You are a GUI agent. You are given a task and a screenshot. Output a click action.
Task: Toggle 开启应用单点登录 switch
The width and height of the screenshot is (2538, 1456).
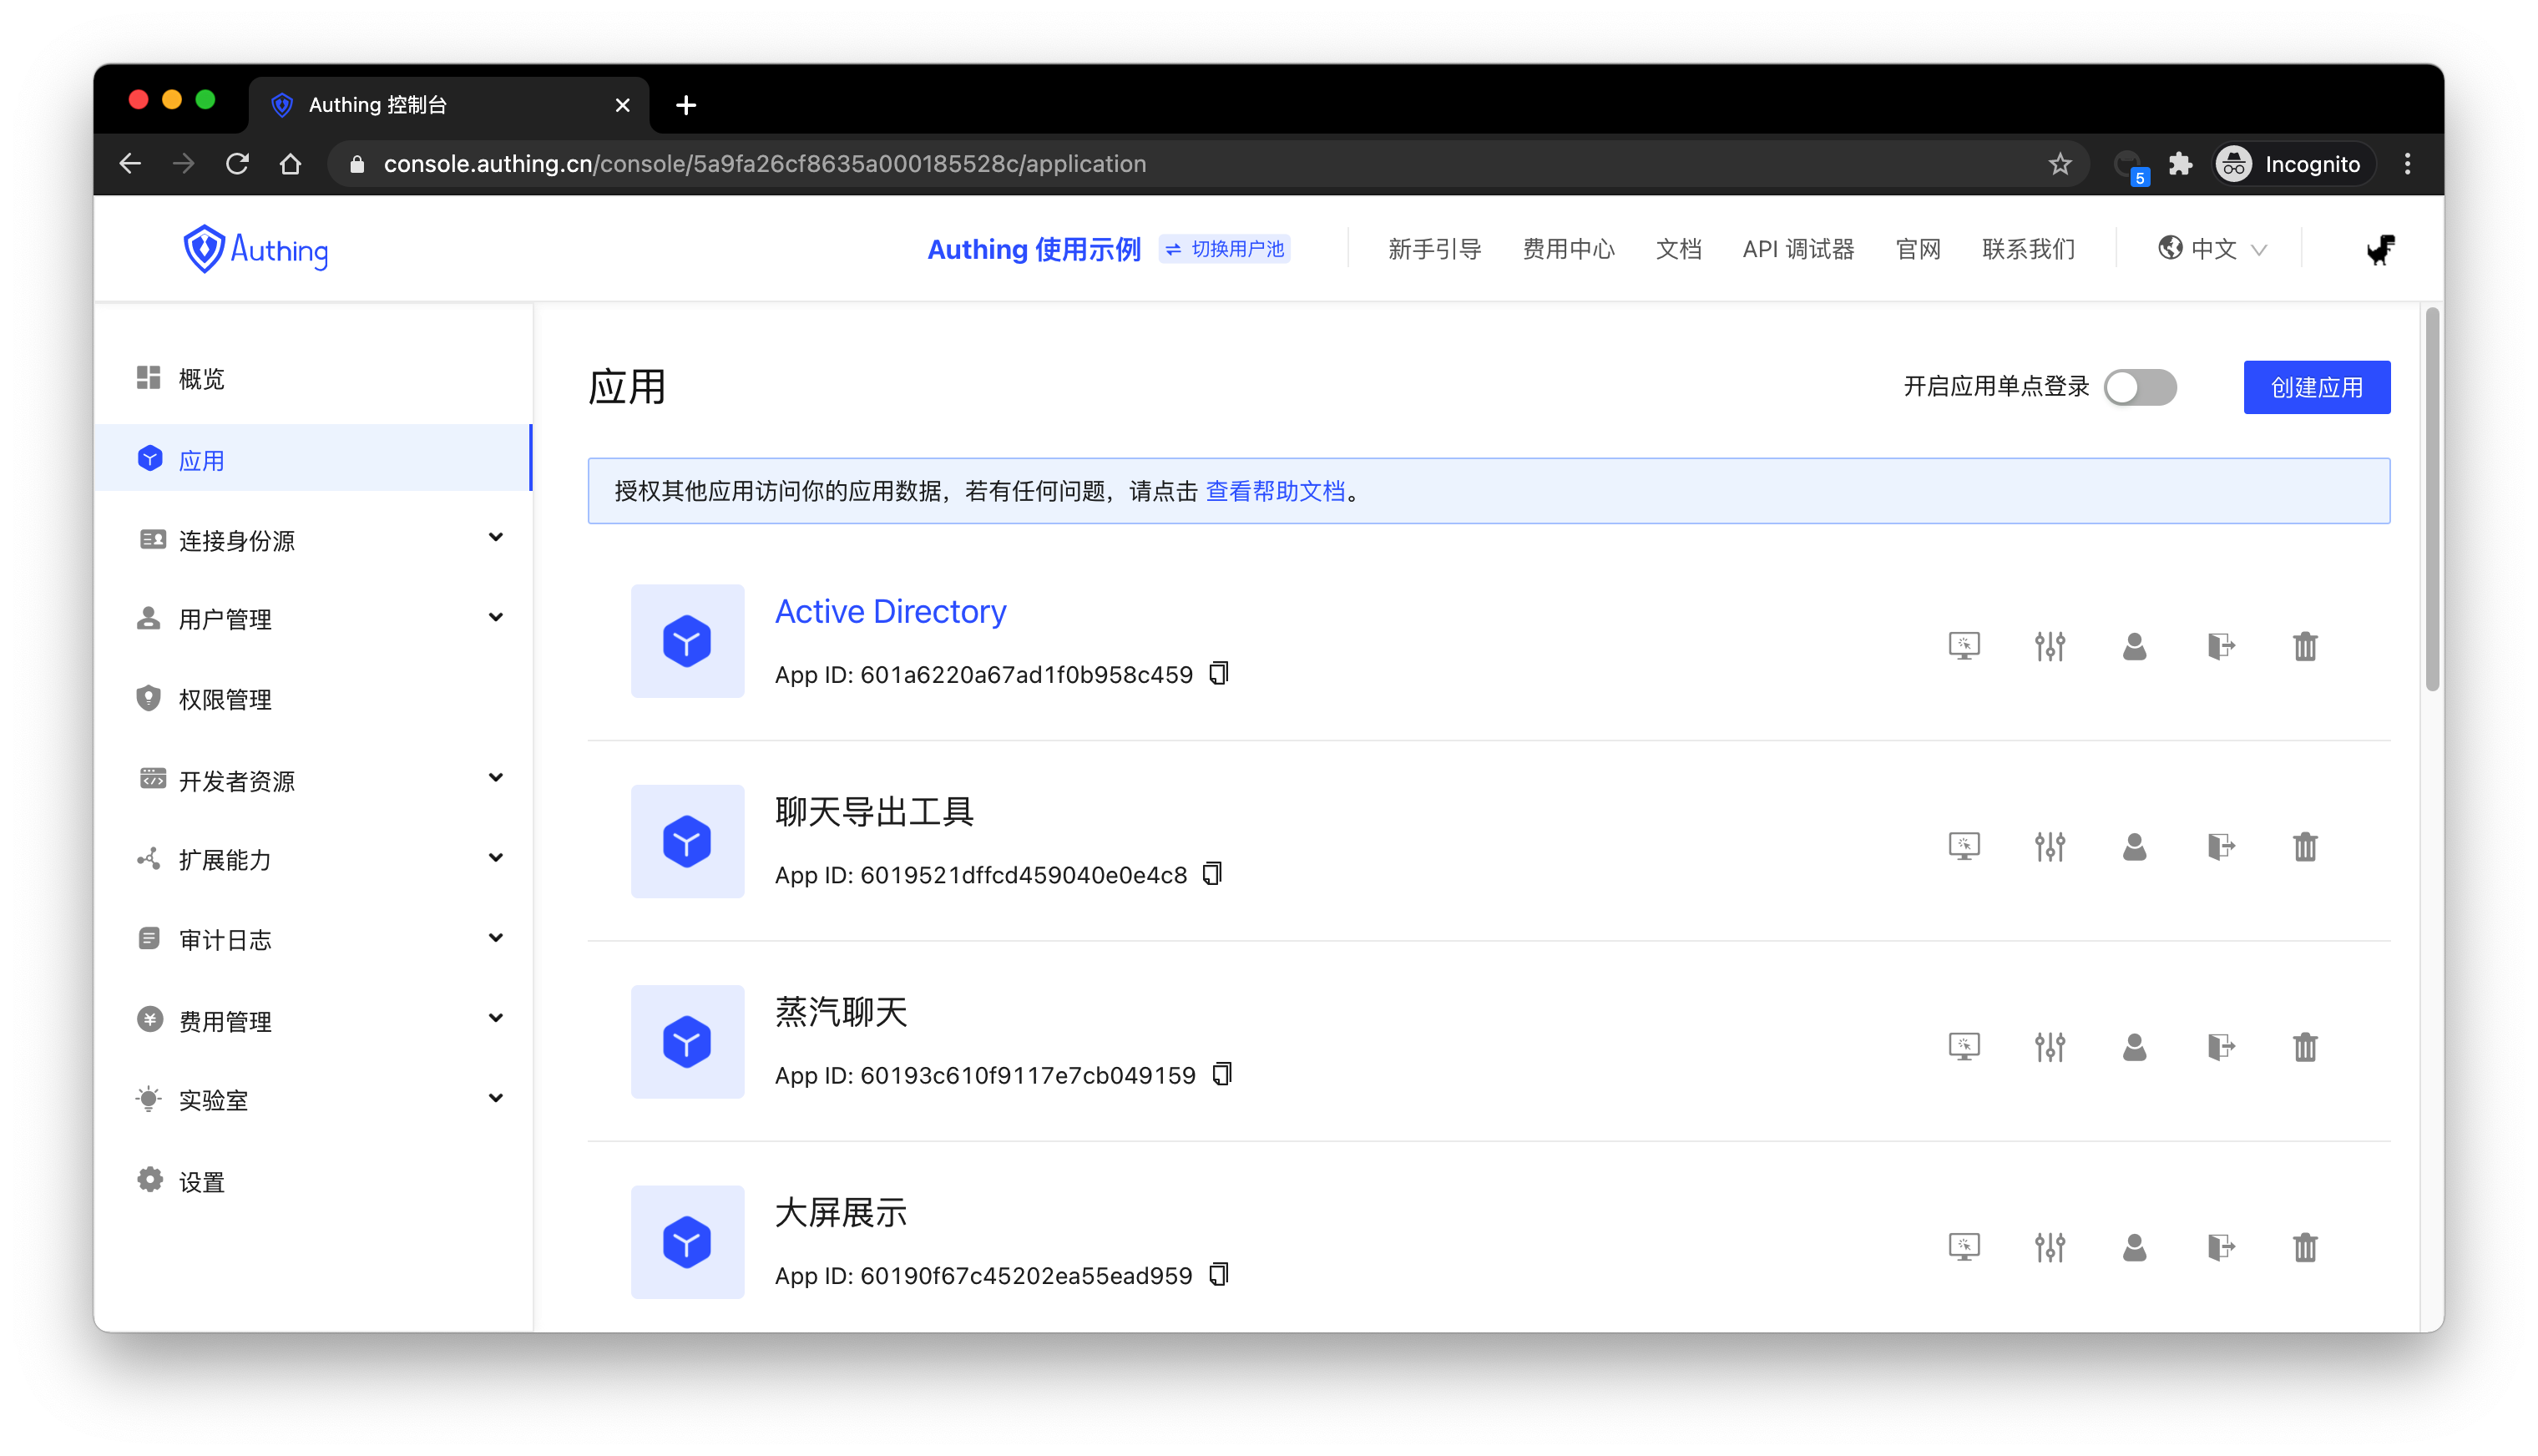point(2139,387)
